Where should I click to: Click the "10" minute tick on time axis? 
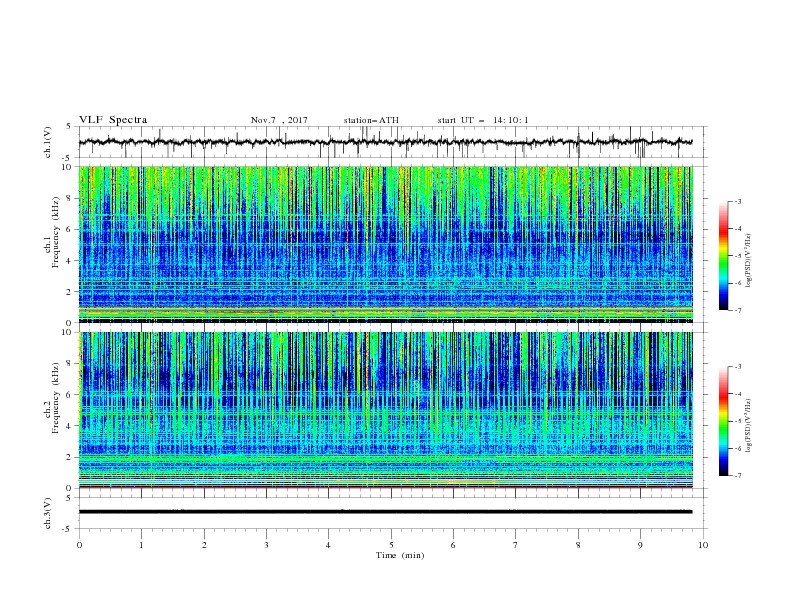[x=703, y=545]
